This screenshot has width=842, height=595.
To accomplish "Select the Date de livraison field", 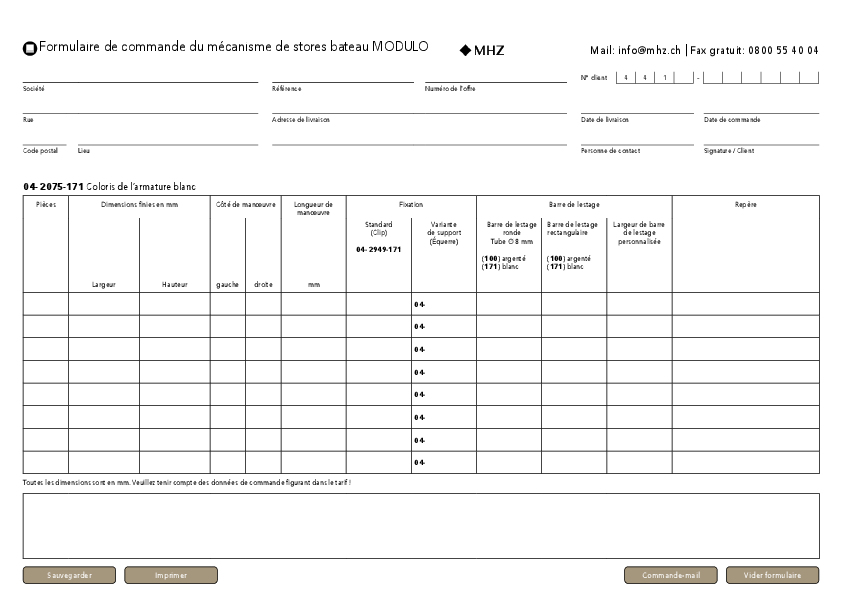I will pos(637,107).
